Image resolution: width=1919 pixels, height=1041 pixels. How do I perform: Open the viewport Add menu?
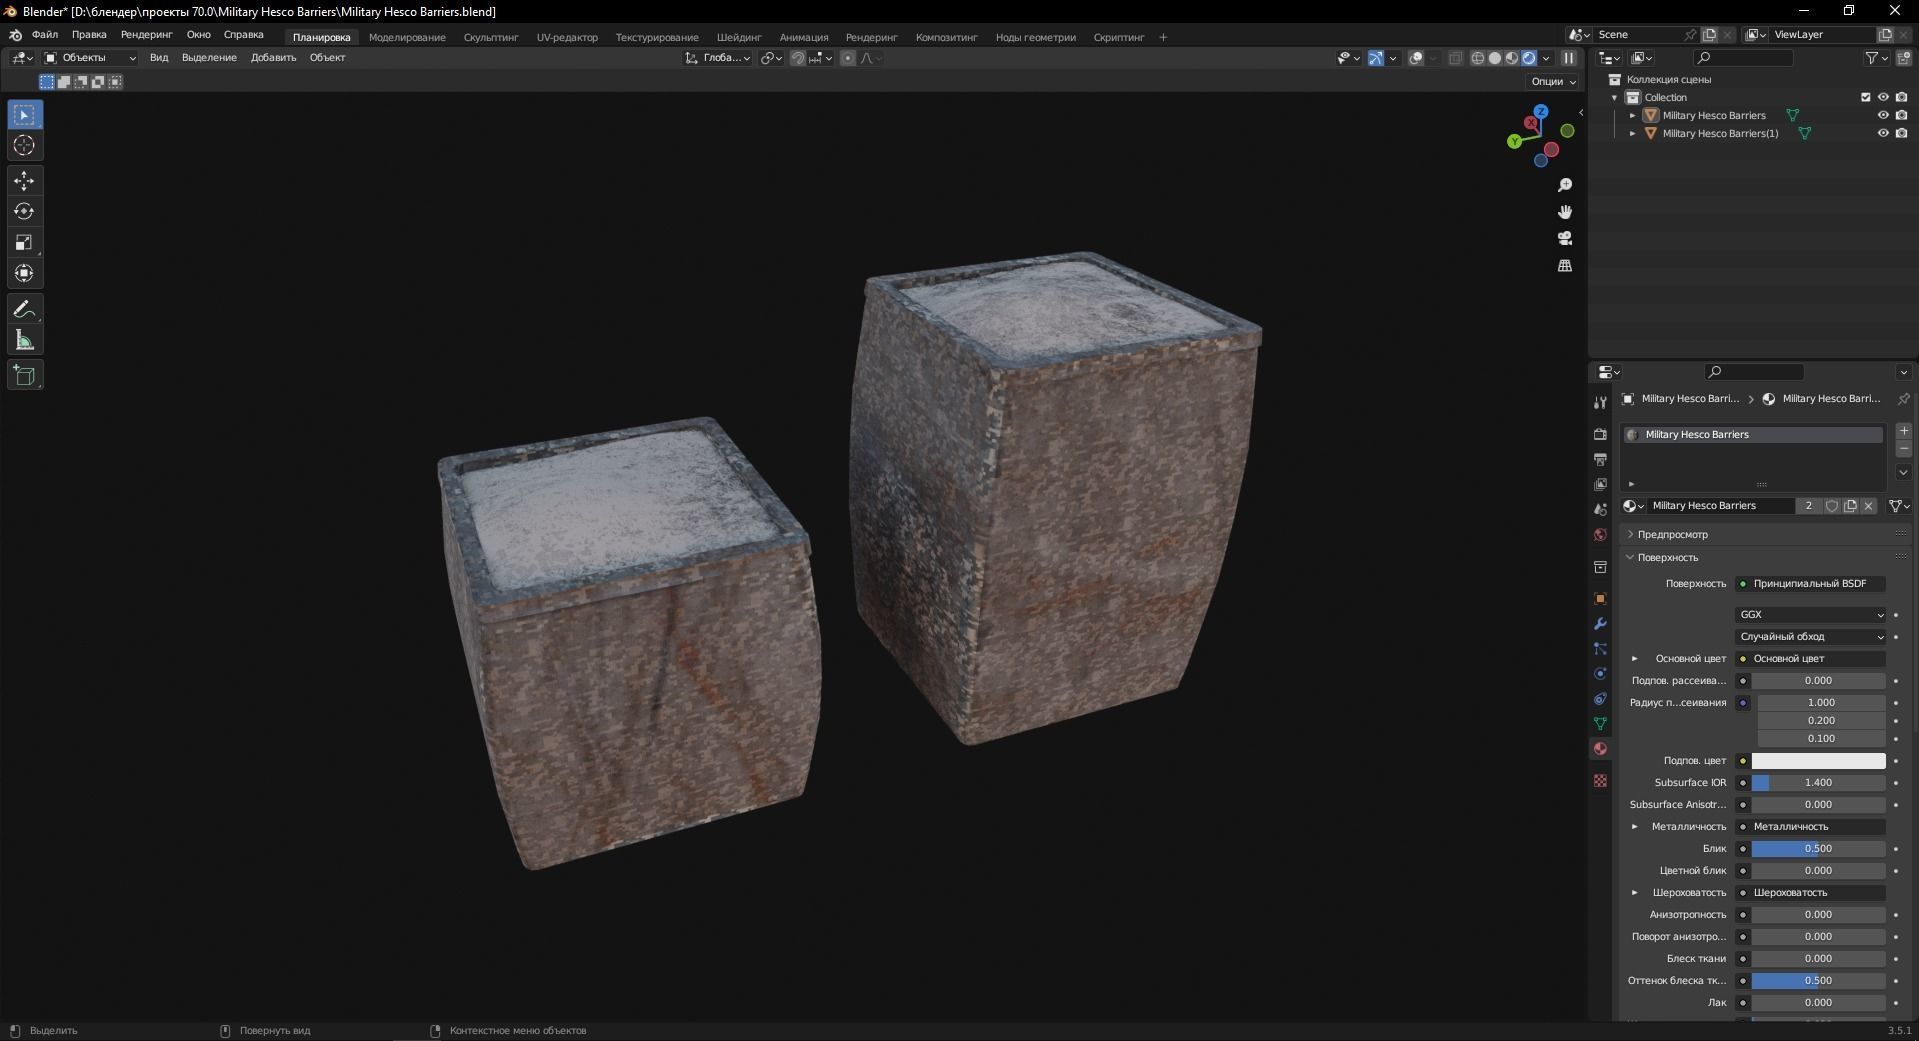coord(273,58)
